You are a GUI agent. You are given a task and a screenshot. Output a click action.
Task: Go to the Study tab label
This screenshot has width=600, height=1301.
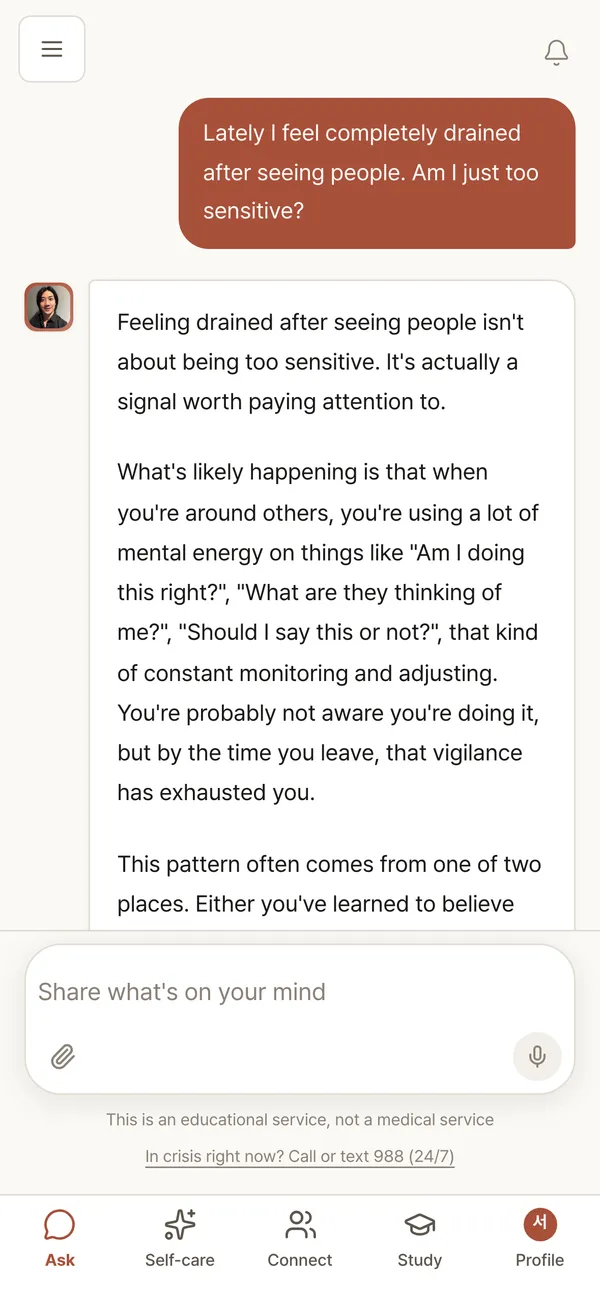pos(420,1260)
